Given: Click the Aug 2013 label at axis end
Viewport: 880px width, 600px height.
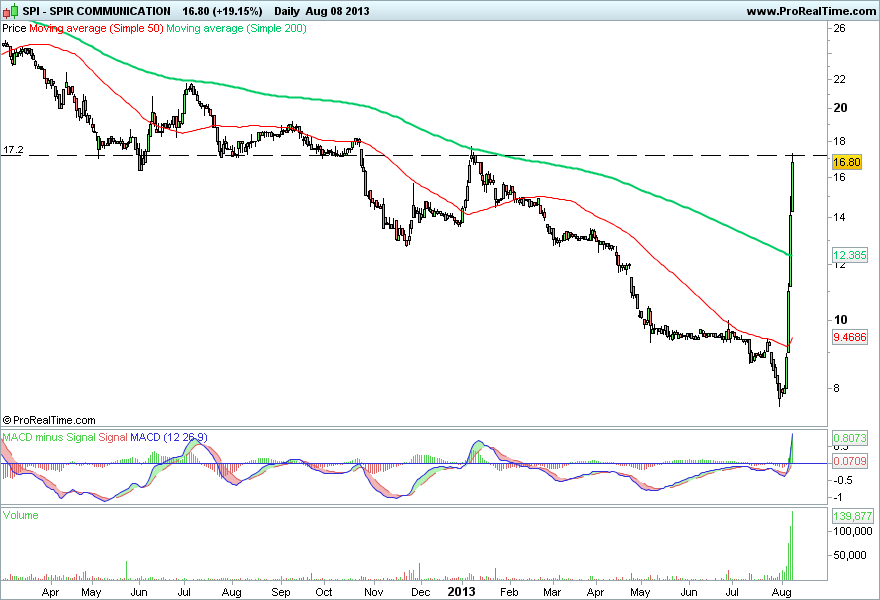Looking at the screenshot, I should (x=781, y=592).
